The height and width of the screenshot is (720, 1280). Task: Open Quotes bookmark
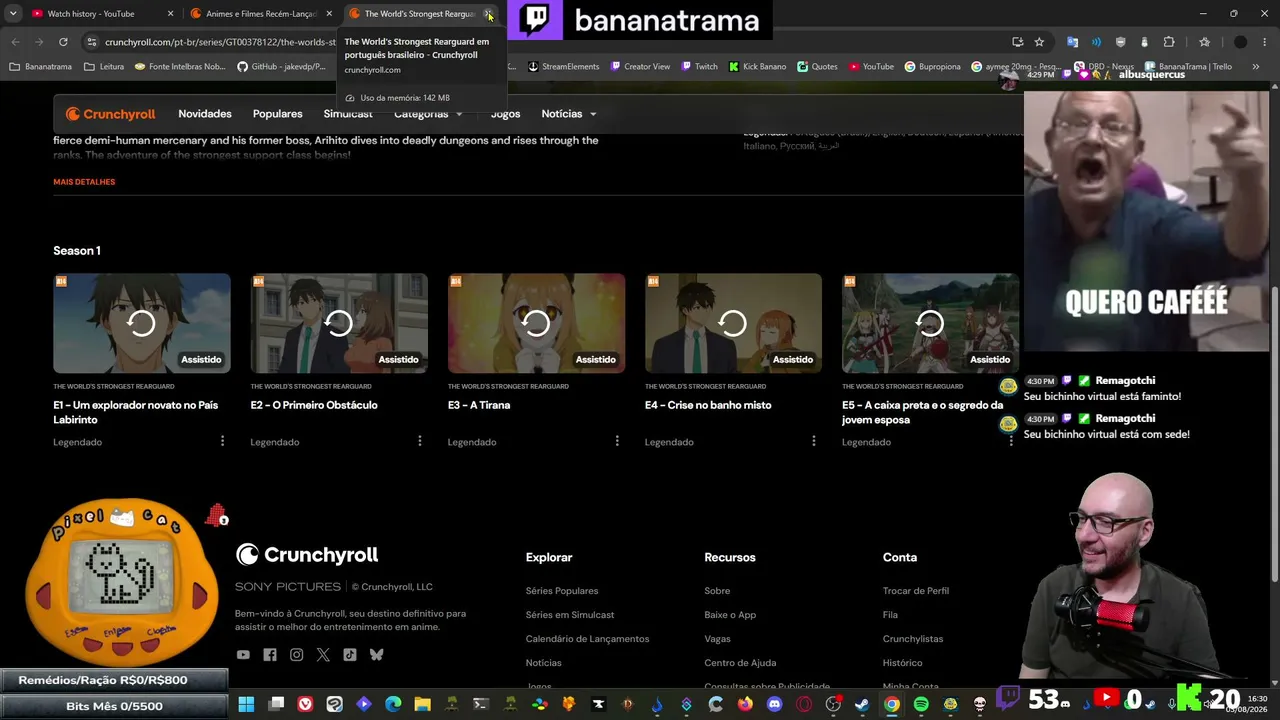(817, 67)
